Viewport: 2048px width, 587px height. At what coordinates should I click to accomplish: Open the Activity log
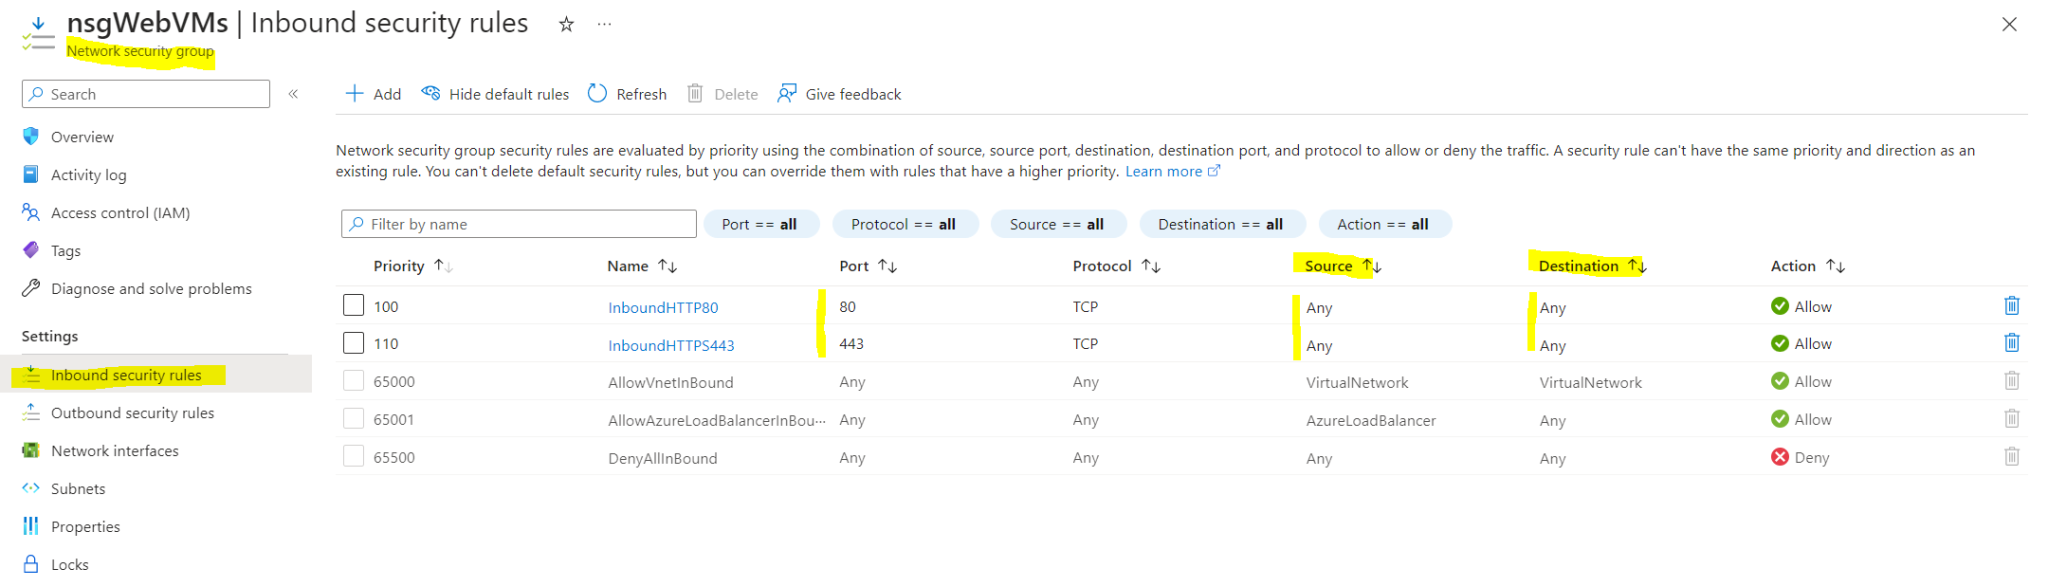click(89, 175)
